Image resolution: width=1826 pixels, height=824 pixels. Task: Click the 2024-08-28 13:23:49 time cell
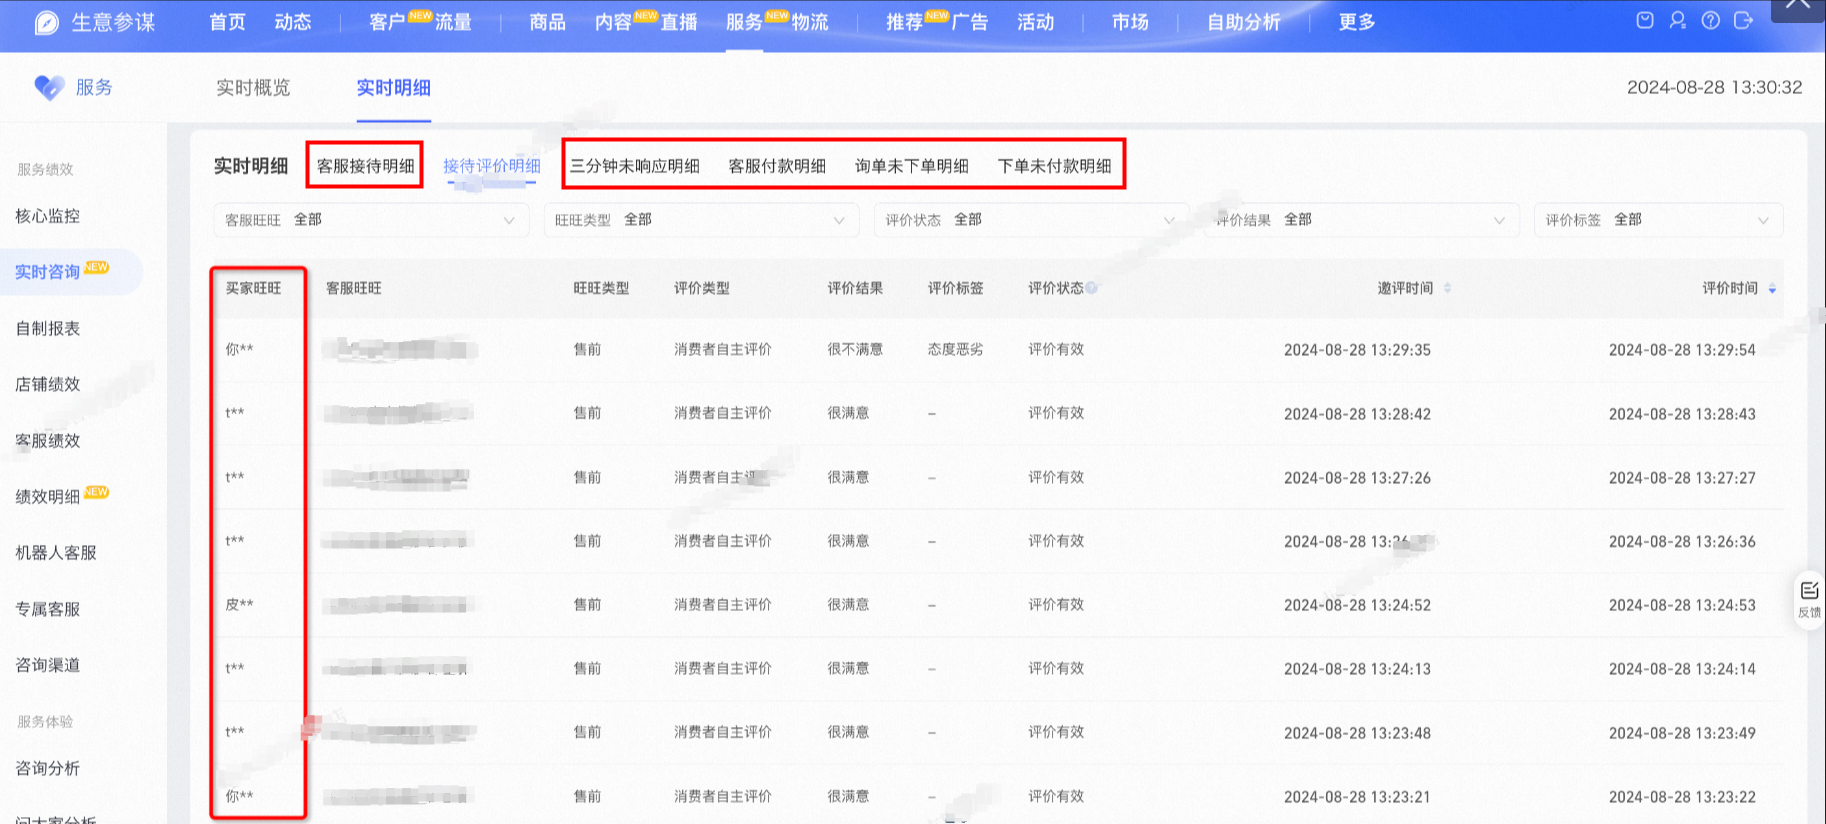(x=1682, y=733)
